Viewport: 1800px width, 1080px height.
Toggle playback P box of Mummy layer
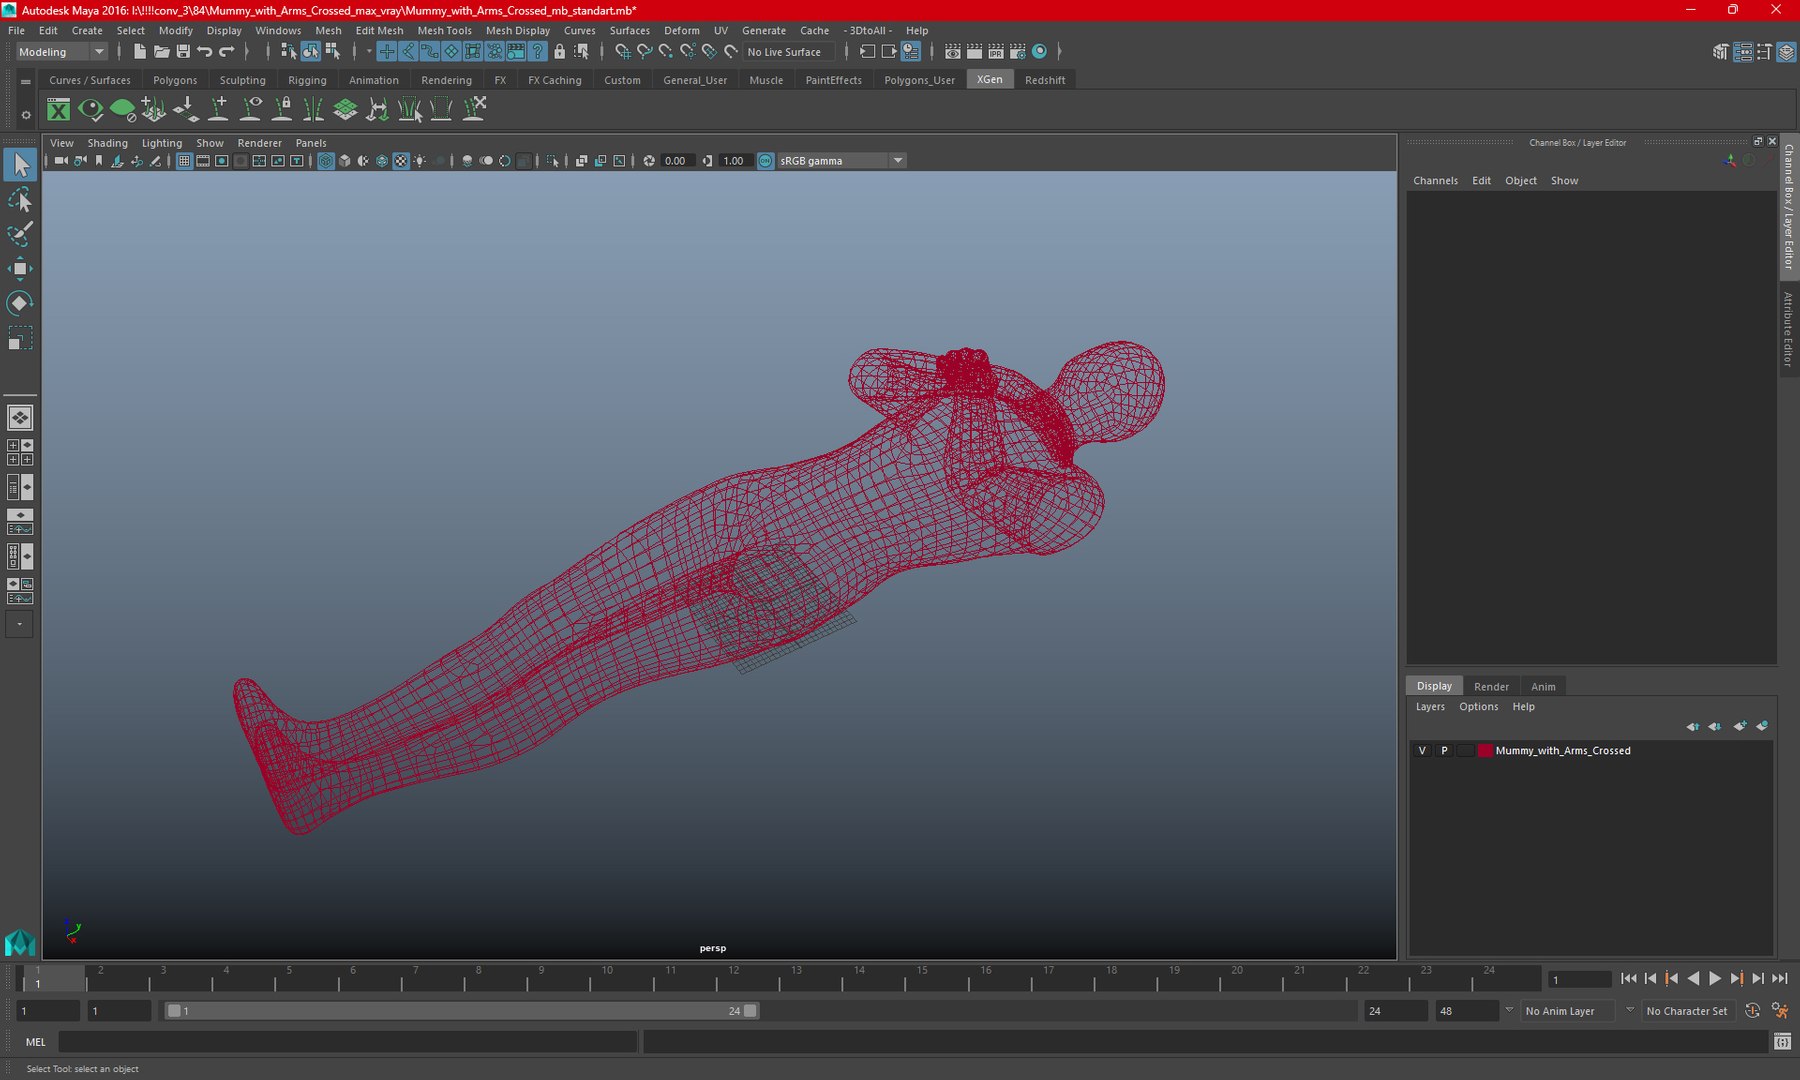1444,751
